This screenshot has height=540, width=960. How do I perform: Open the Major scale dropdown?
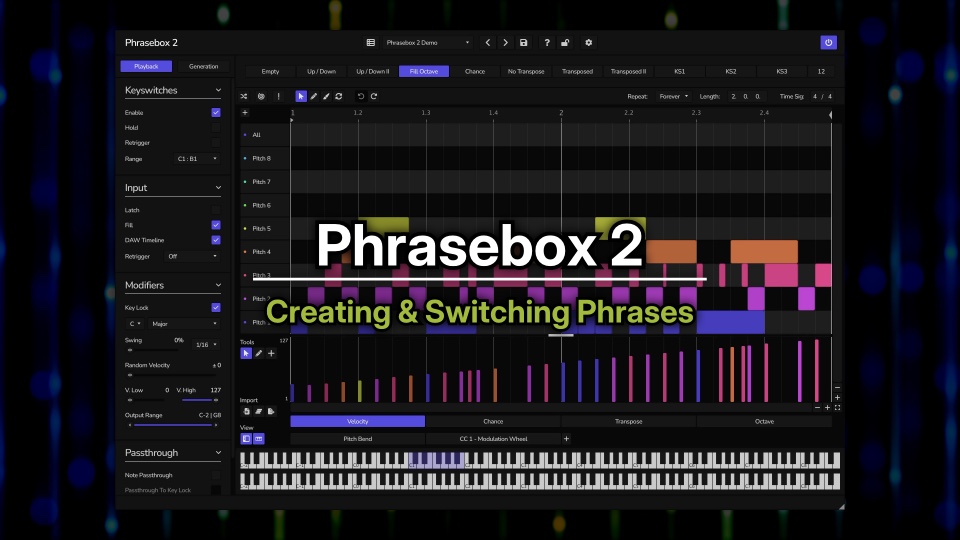click(x=184, y=324)
